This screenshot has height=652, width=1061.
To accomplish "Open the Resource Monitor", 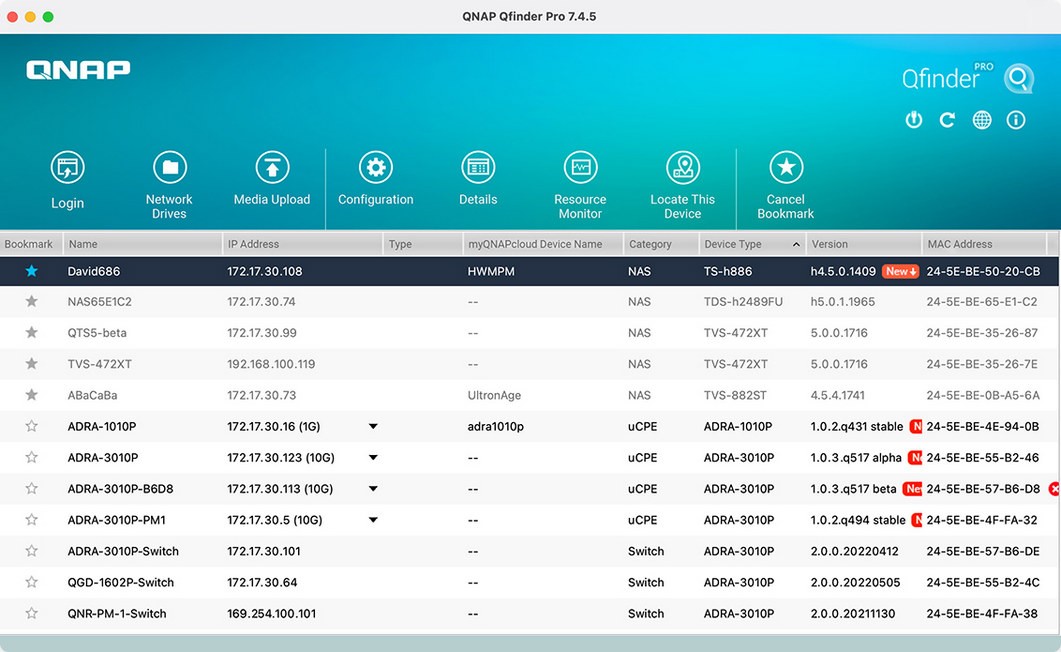I will [581, 168].
